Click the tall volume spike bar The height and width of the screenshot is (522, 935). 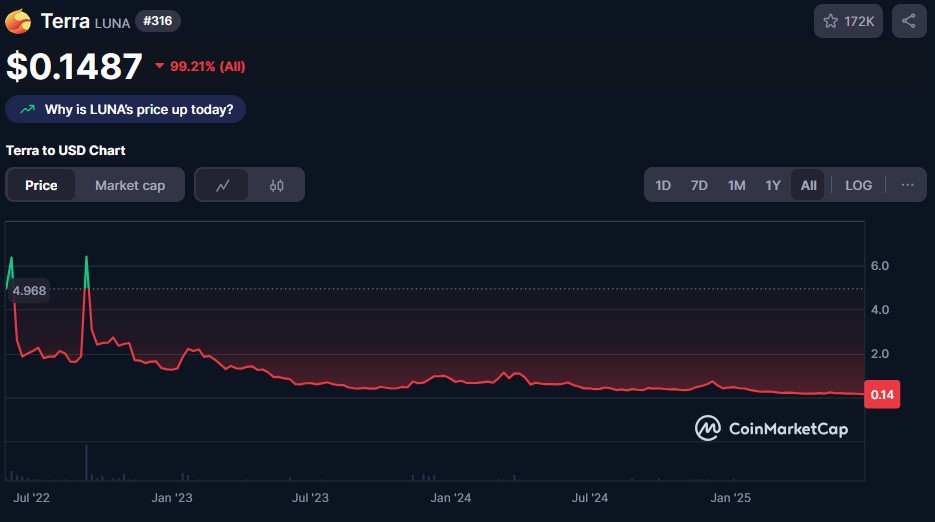pyautogui.click(x=86, y=462)
